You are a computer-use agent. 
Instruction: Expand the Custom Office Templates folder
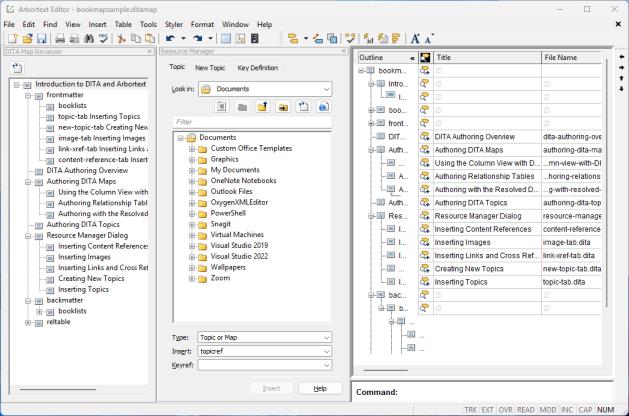(x=192, y=149)
